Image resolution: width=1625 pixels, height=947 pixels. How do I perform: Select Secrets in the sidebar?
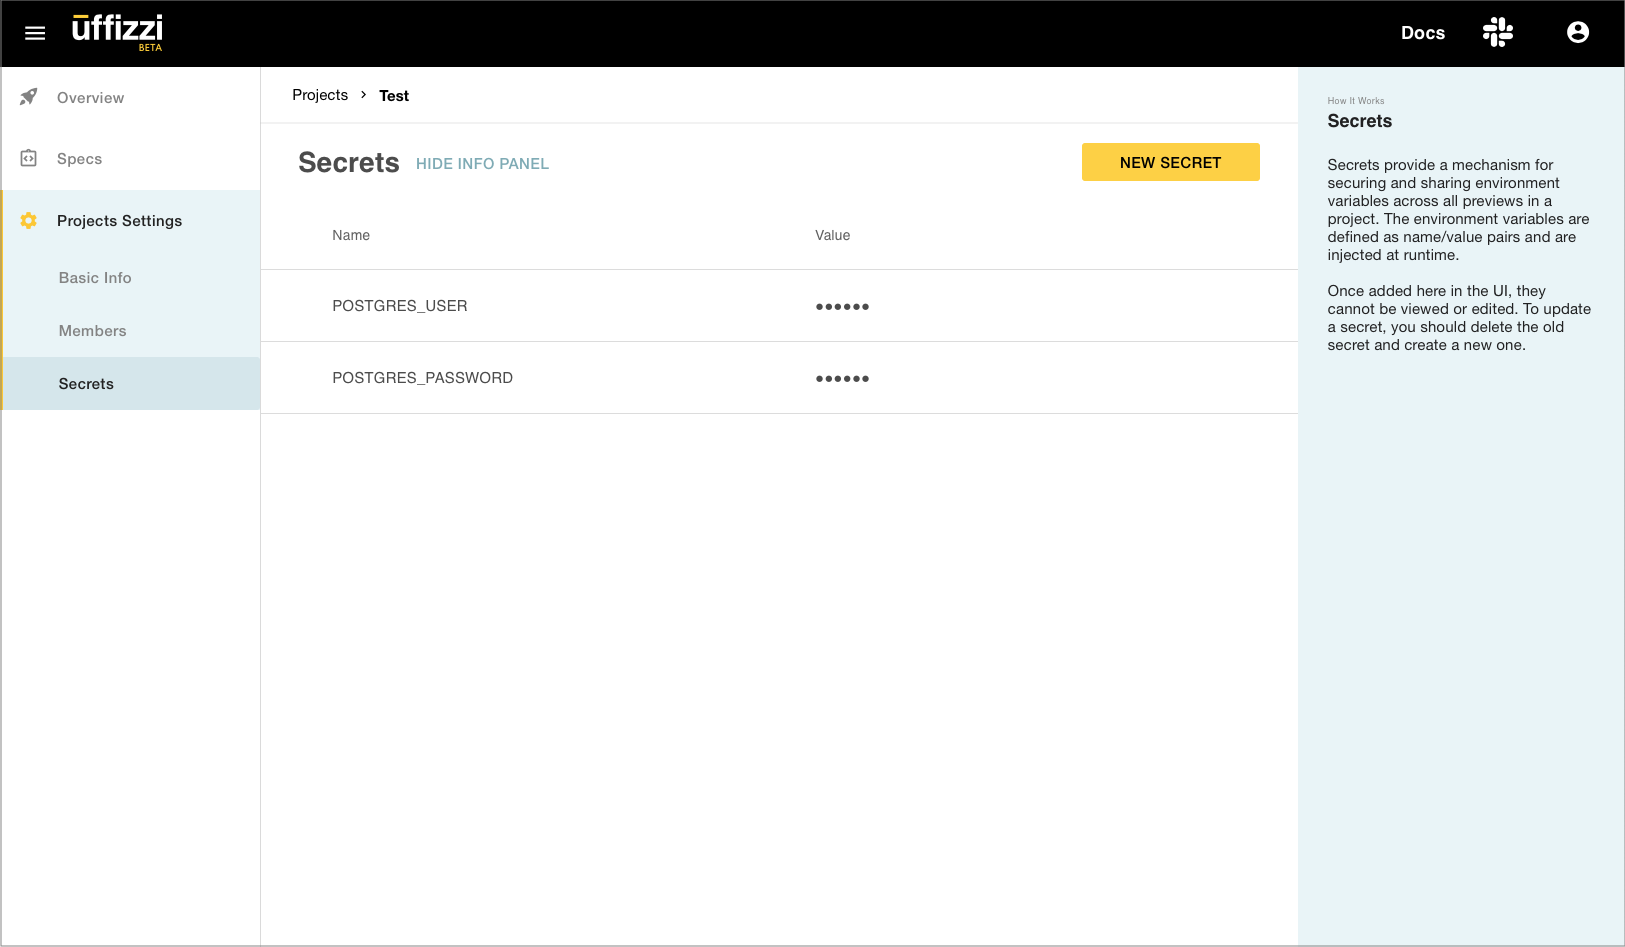point(86,384)
